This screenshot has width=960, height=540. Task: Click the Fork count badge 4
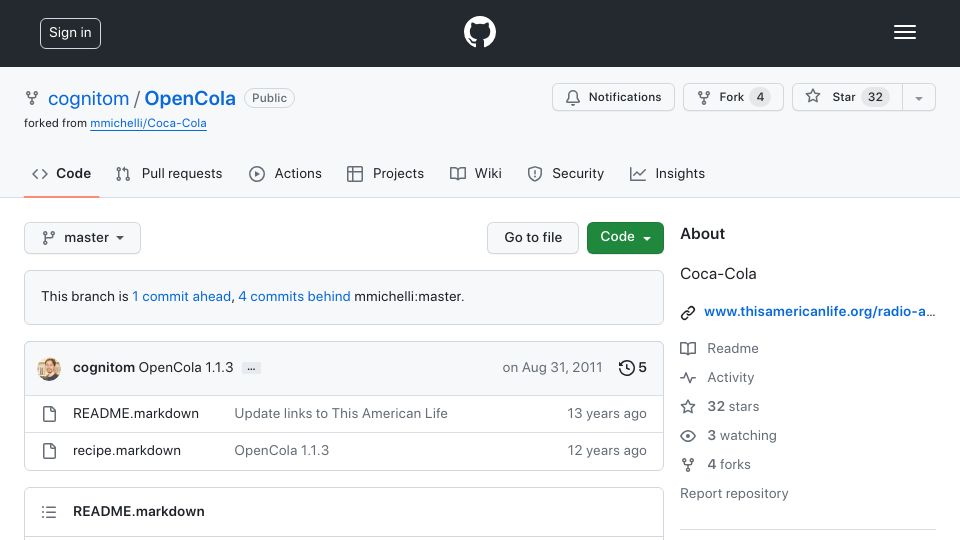(x=760, y=97)
